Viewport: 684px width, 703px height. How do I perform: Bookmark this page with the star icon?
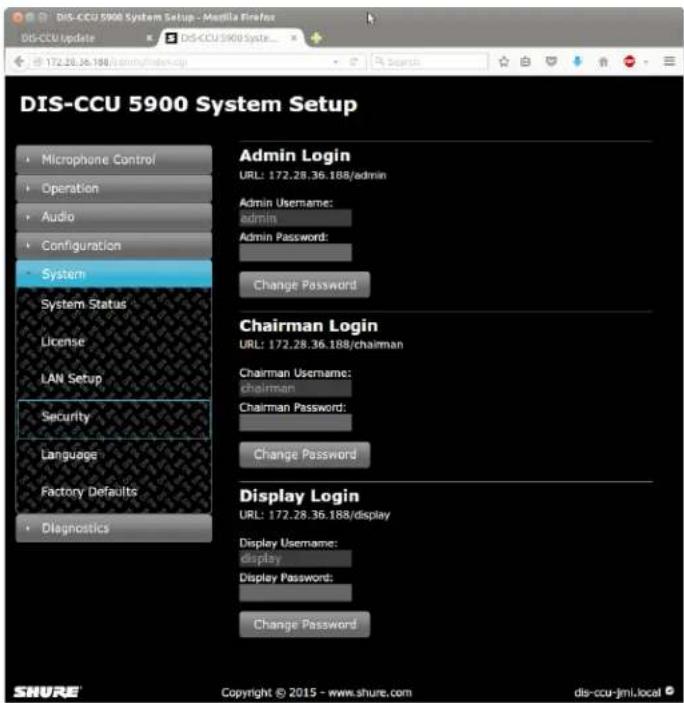pyautogui.click(x=504, y=61)
